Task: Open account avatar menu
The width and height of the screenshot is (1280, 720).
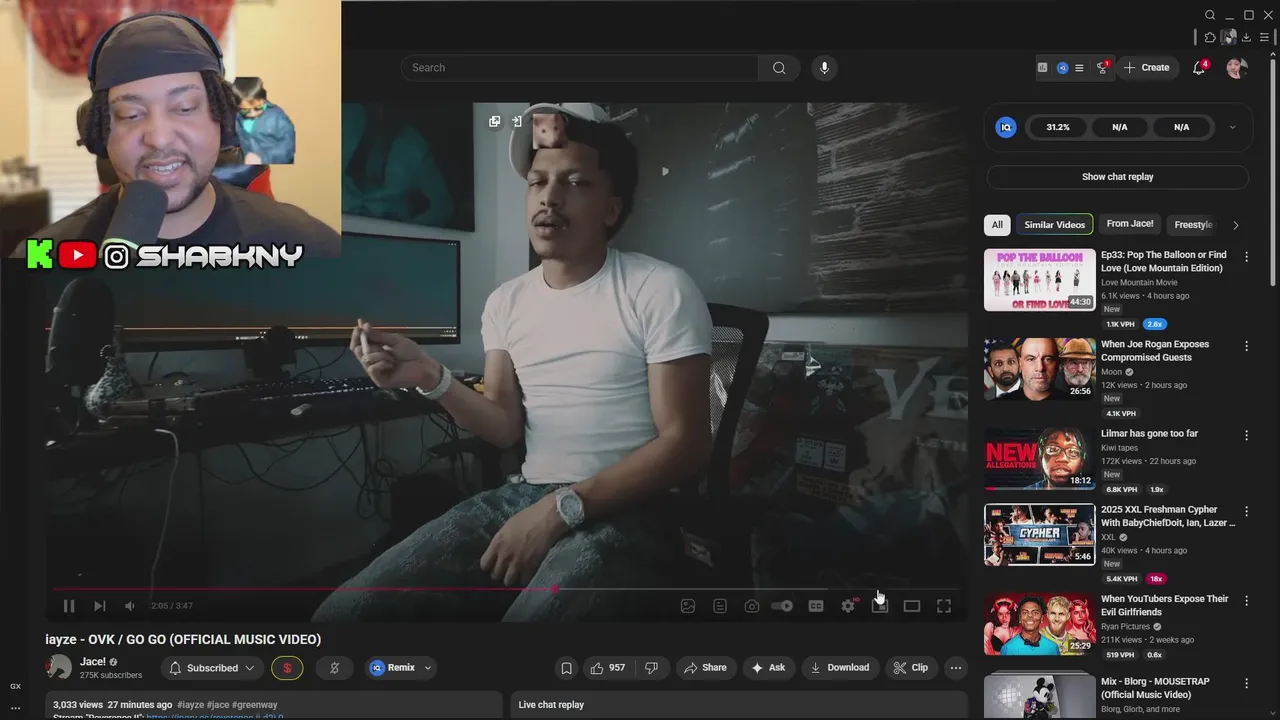Action: click(x=1237, y=68)
